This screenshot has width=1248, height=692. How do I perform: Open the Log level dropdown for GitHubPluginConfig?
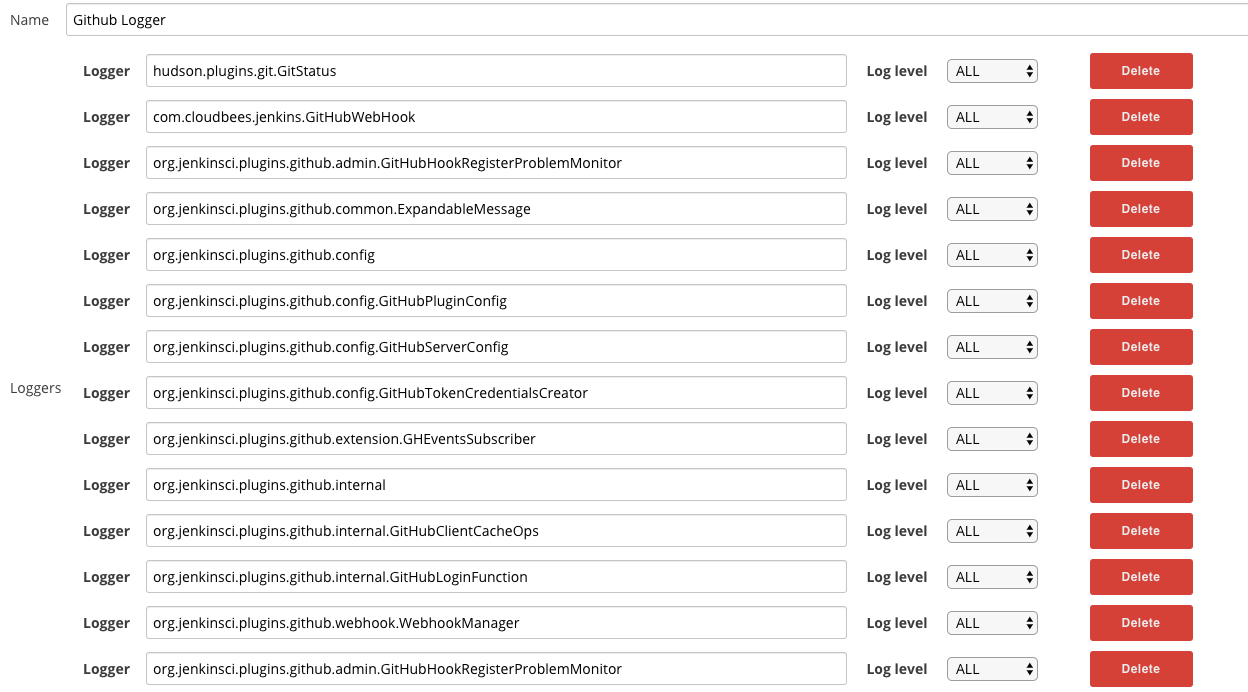point(991,300)
